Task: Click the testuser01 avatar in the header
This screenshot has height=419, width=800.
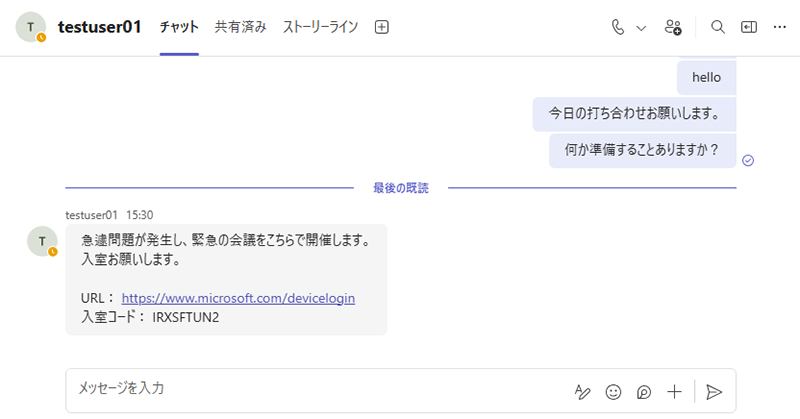Action: 31,27
